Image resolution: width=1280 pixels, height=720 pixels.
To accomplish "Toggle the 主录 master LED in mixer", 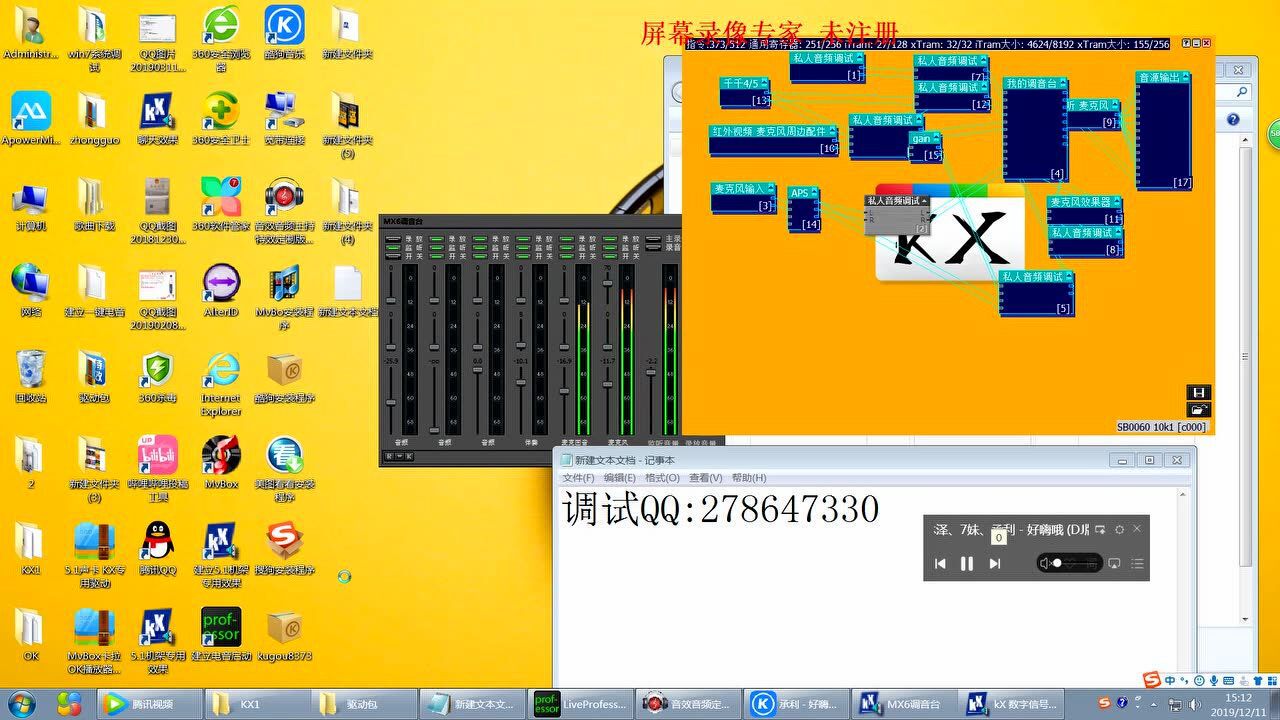I will click(653, 238).
